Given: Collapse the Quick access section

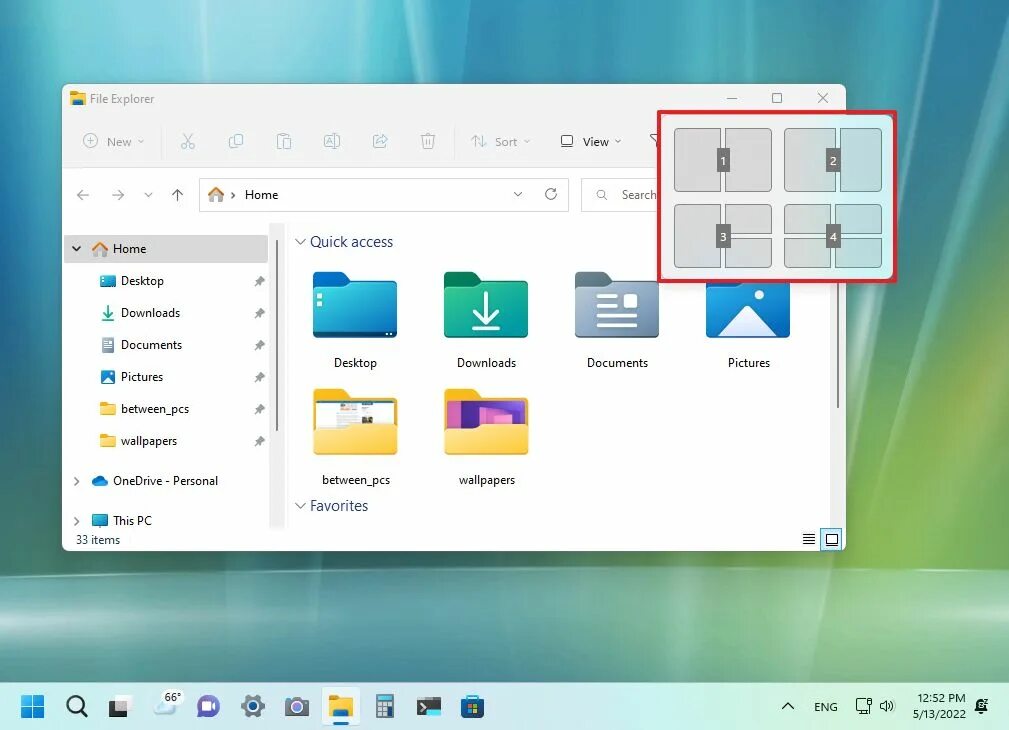Looking at the screenshot, I should (x=301, y=241).
